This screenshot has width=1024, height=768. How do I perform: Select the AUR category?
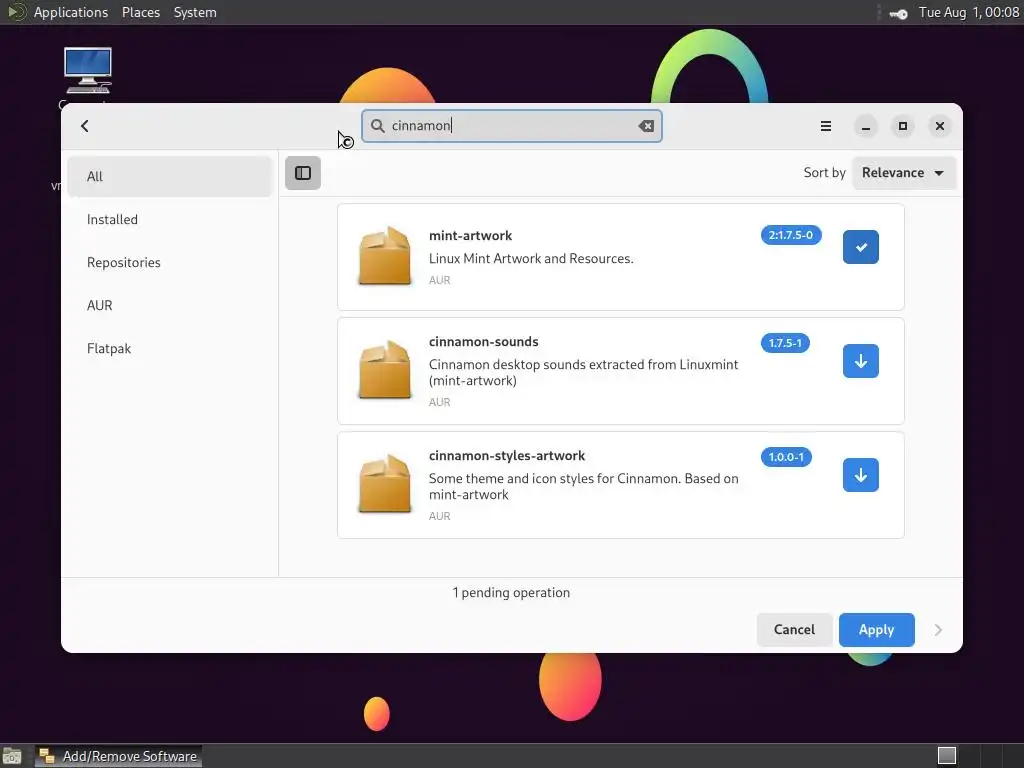[169, 306]
